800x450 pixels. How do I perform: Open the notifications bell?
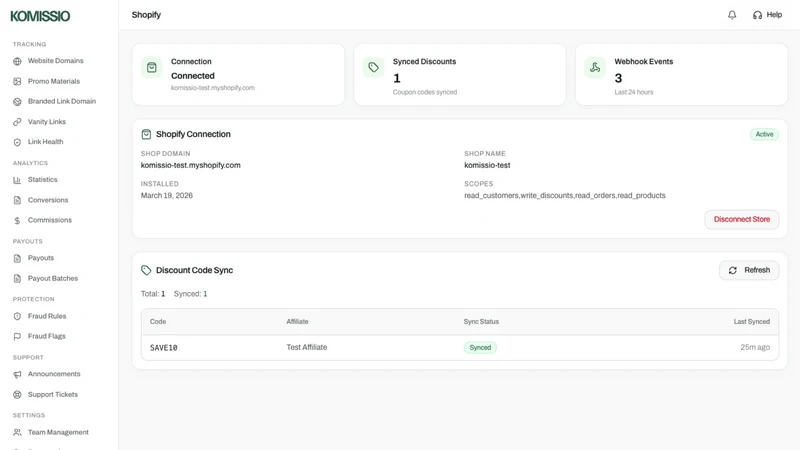(732, 15)
